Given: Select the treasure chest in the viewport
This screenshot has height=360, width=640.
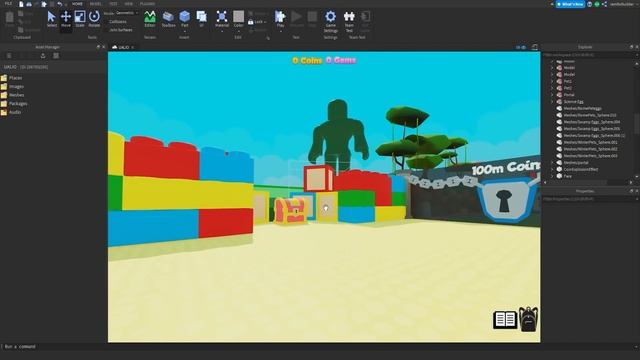Looking at the screenshot, I should pos(290,211).
